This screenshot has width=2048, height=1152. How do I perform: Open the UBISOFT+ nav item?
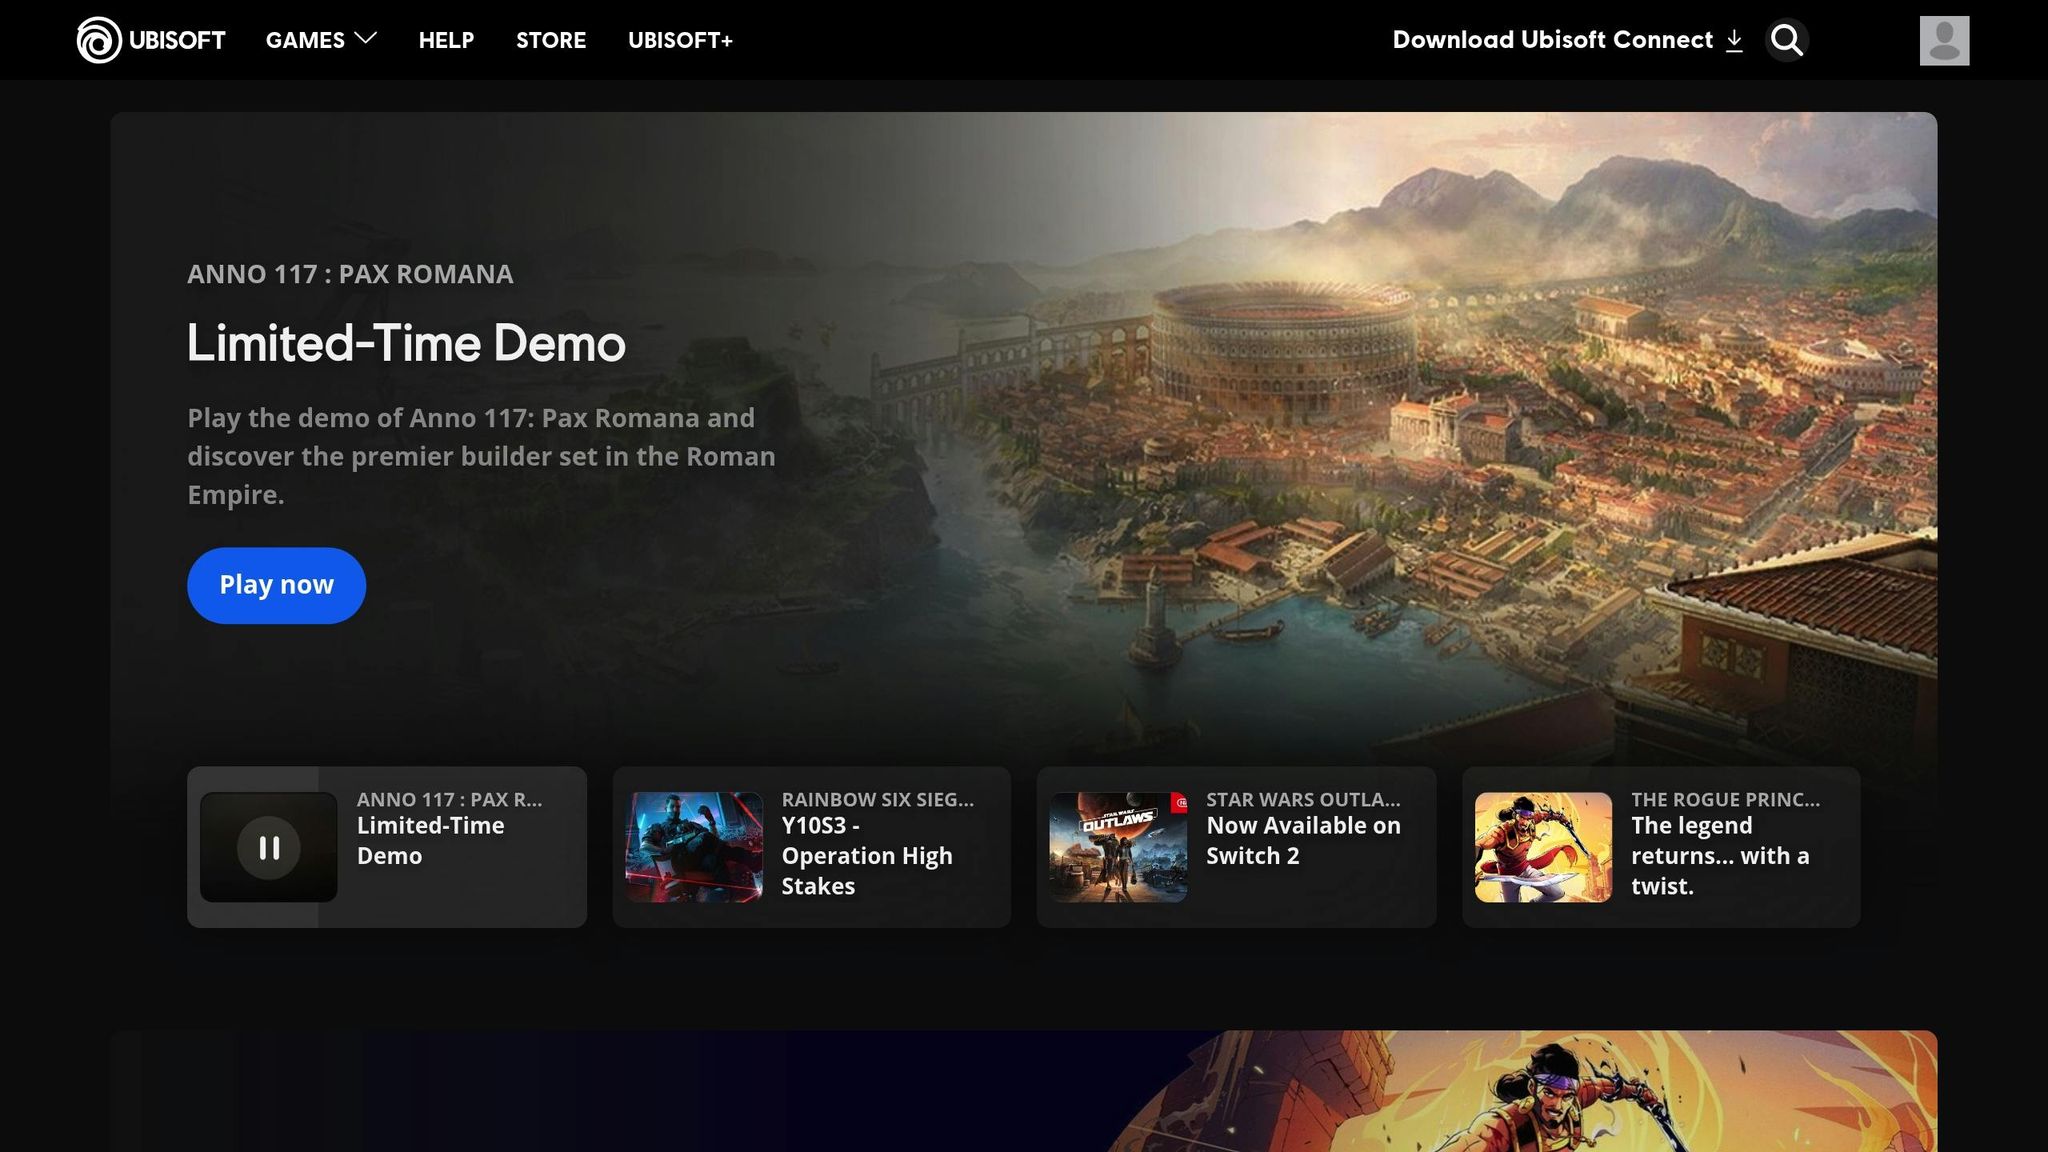click(x=680, y=40)
